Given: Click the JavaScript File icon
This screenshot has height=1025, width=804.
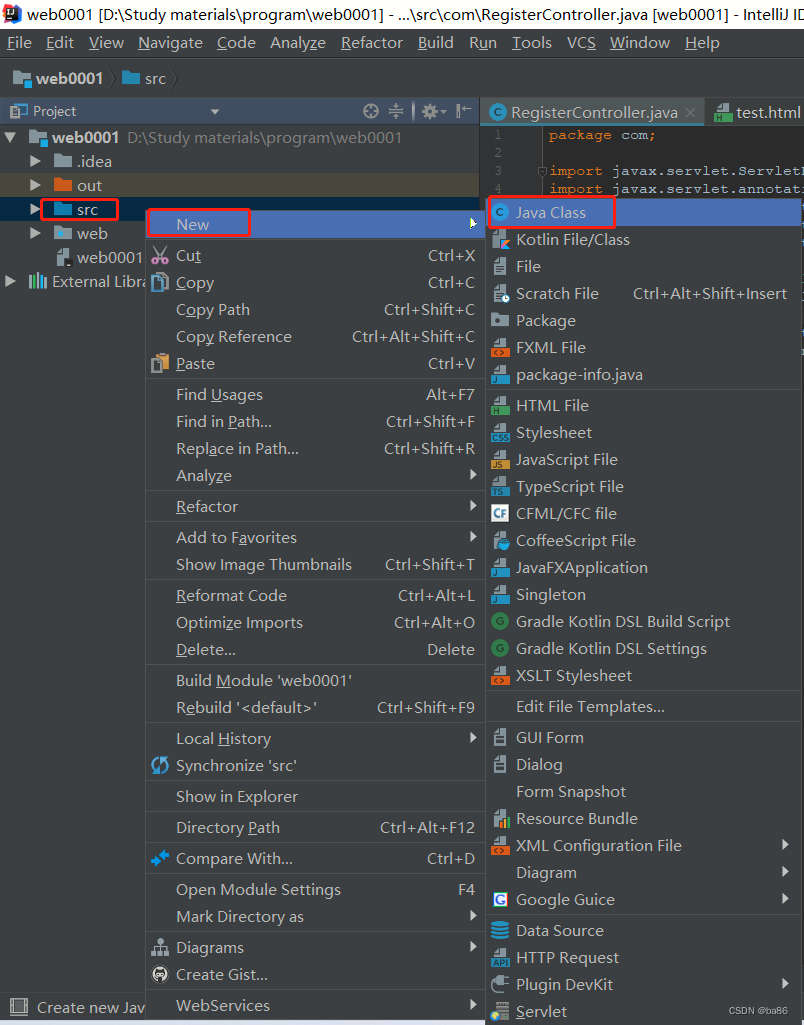Looking at the screenshot, I should coord(500,460).
